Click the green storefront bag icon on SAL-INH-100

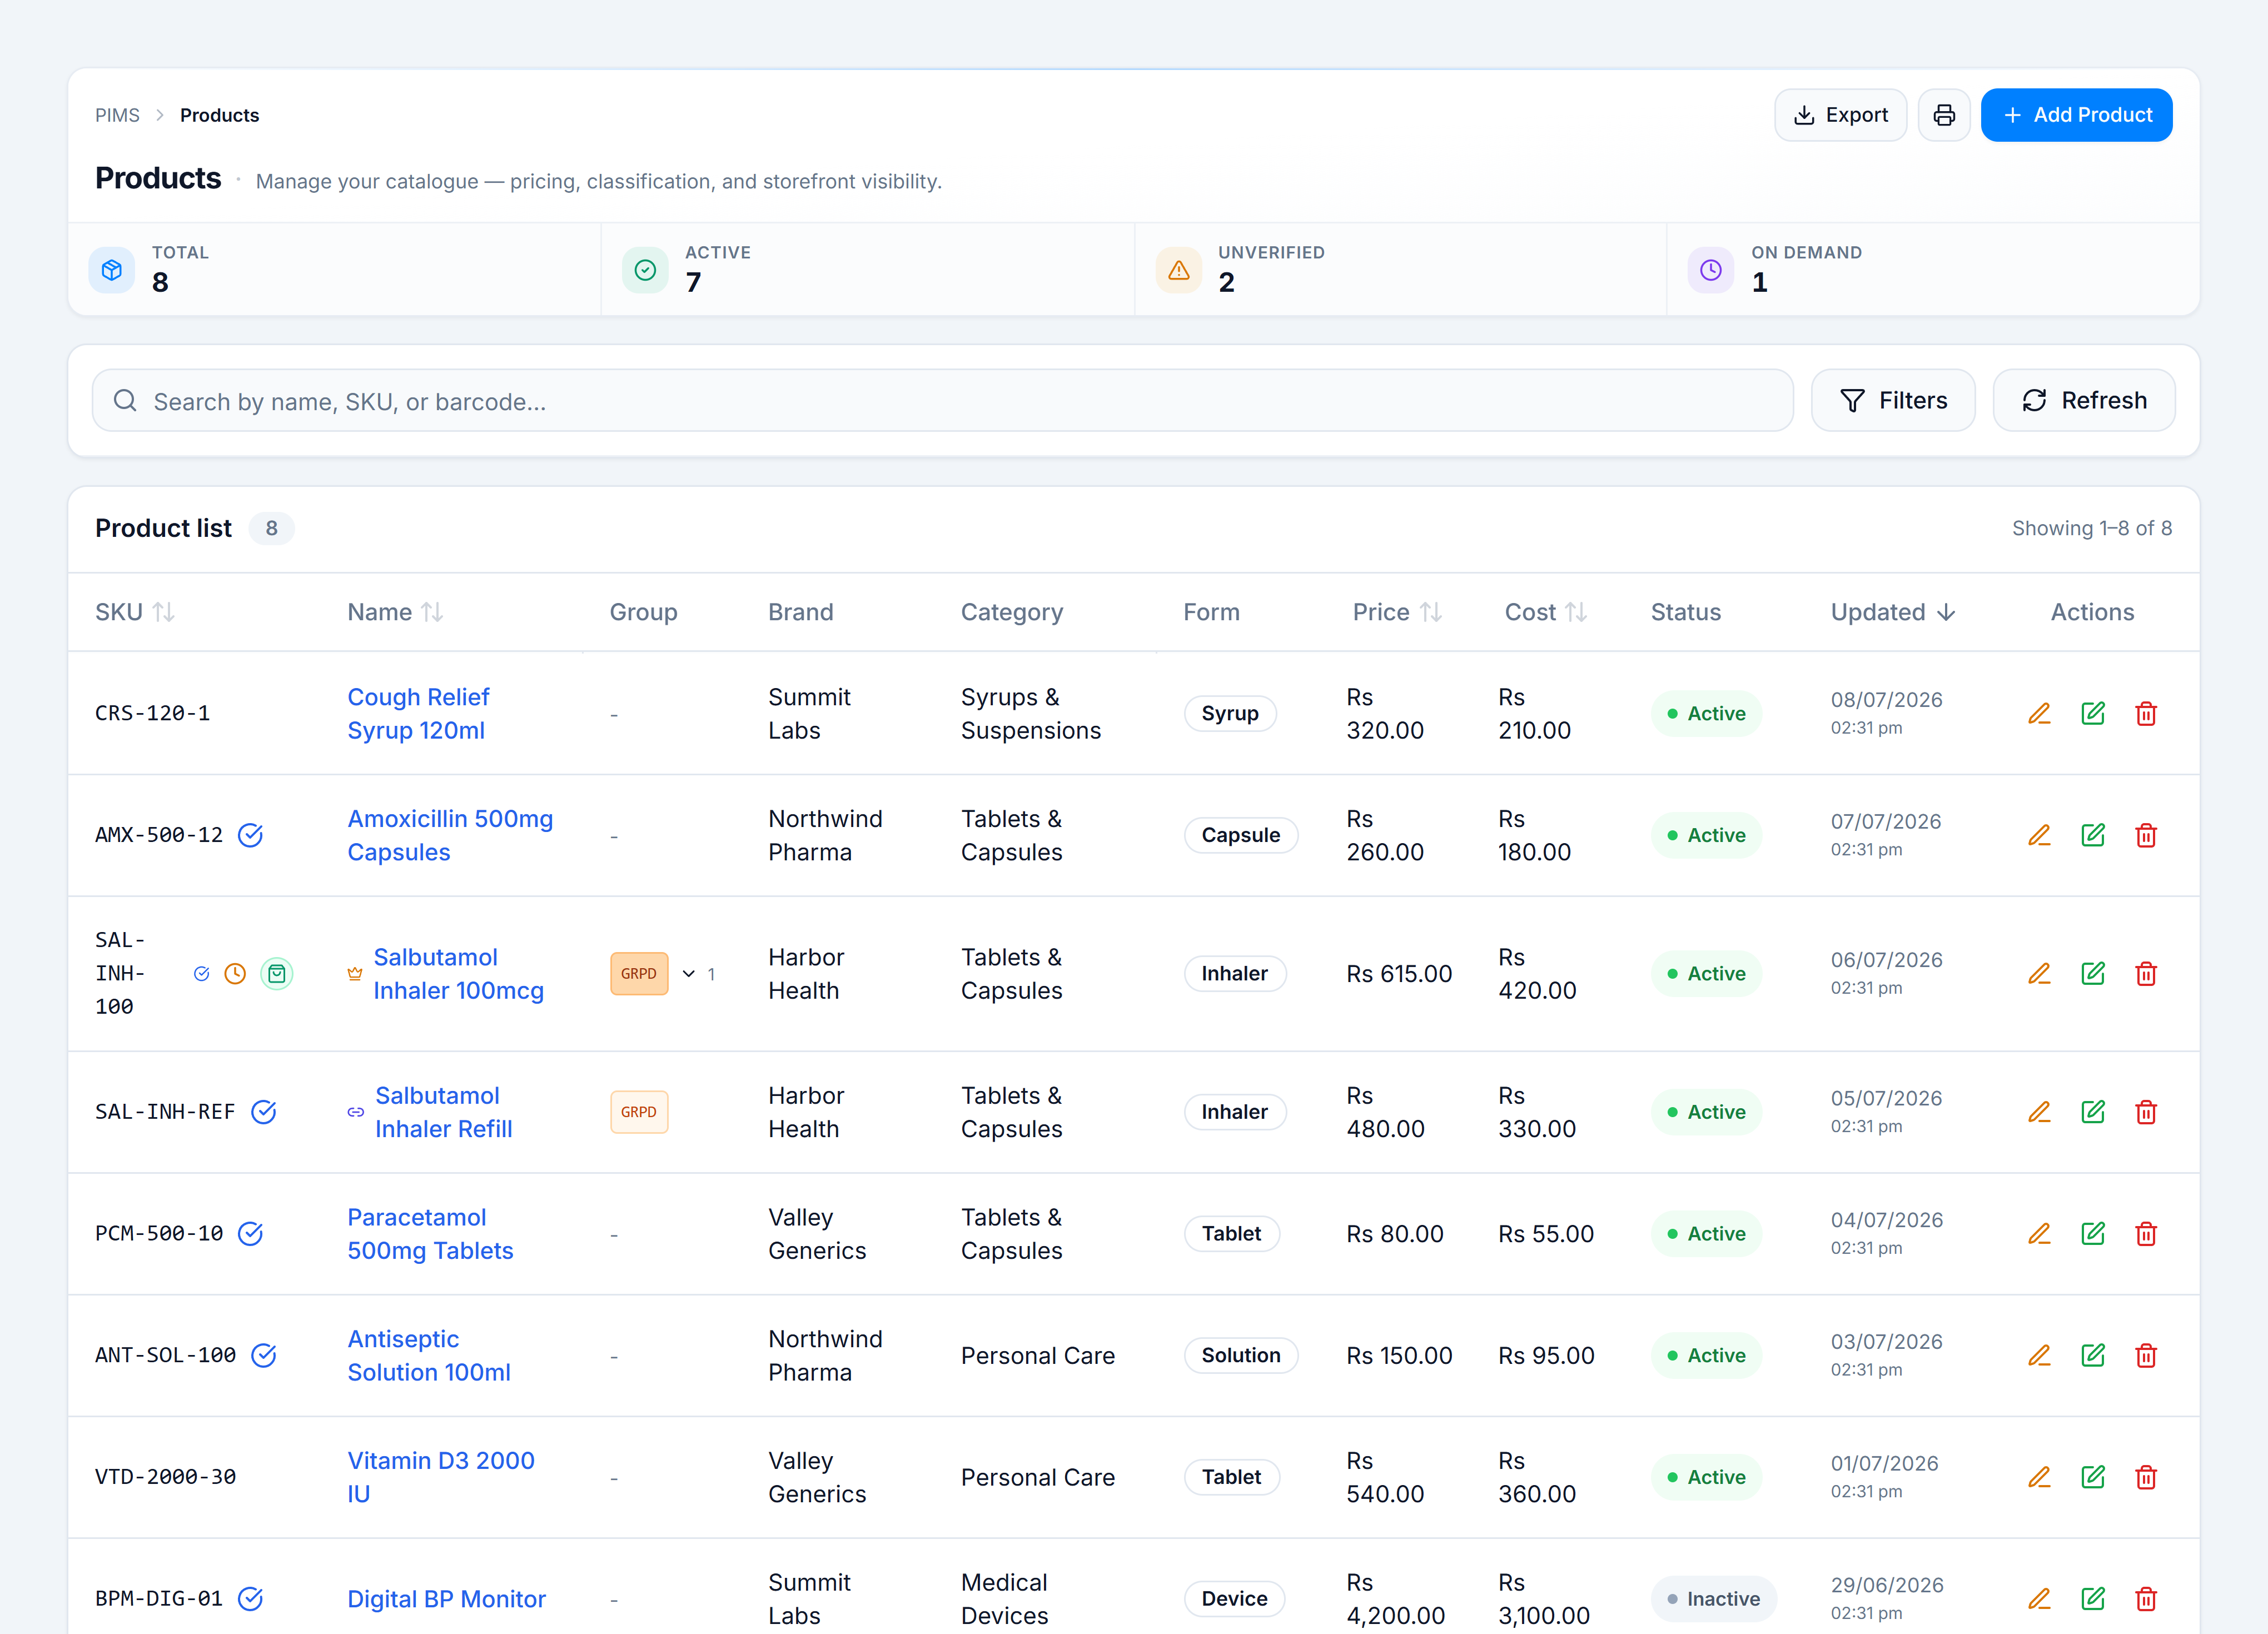click(x=277, y=973)
